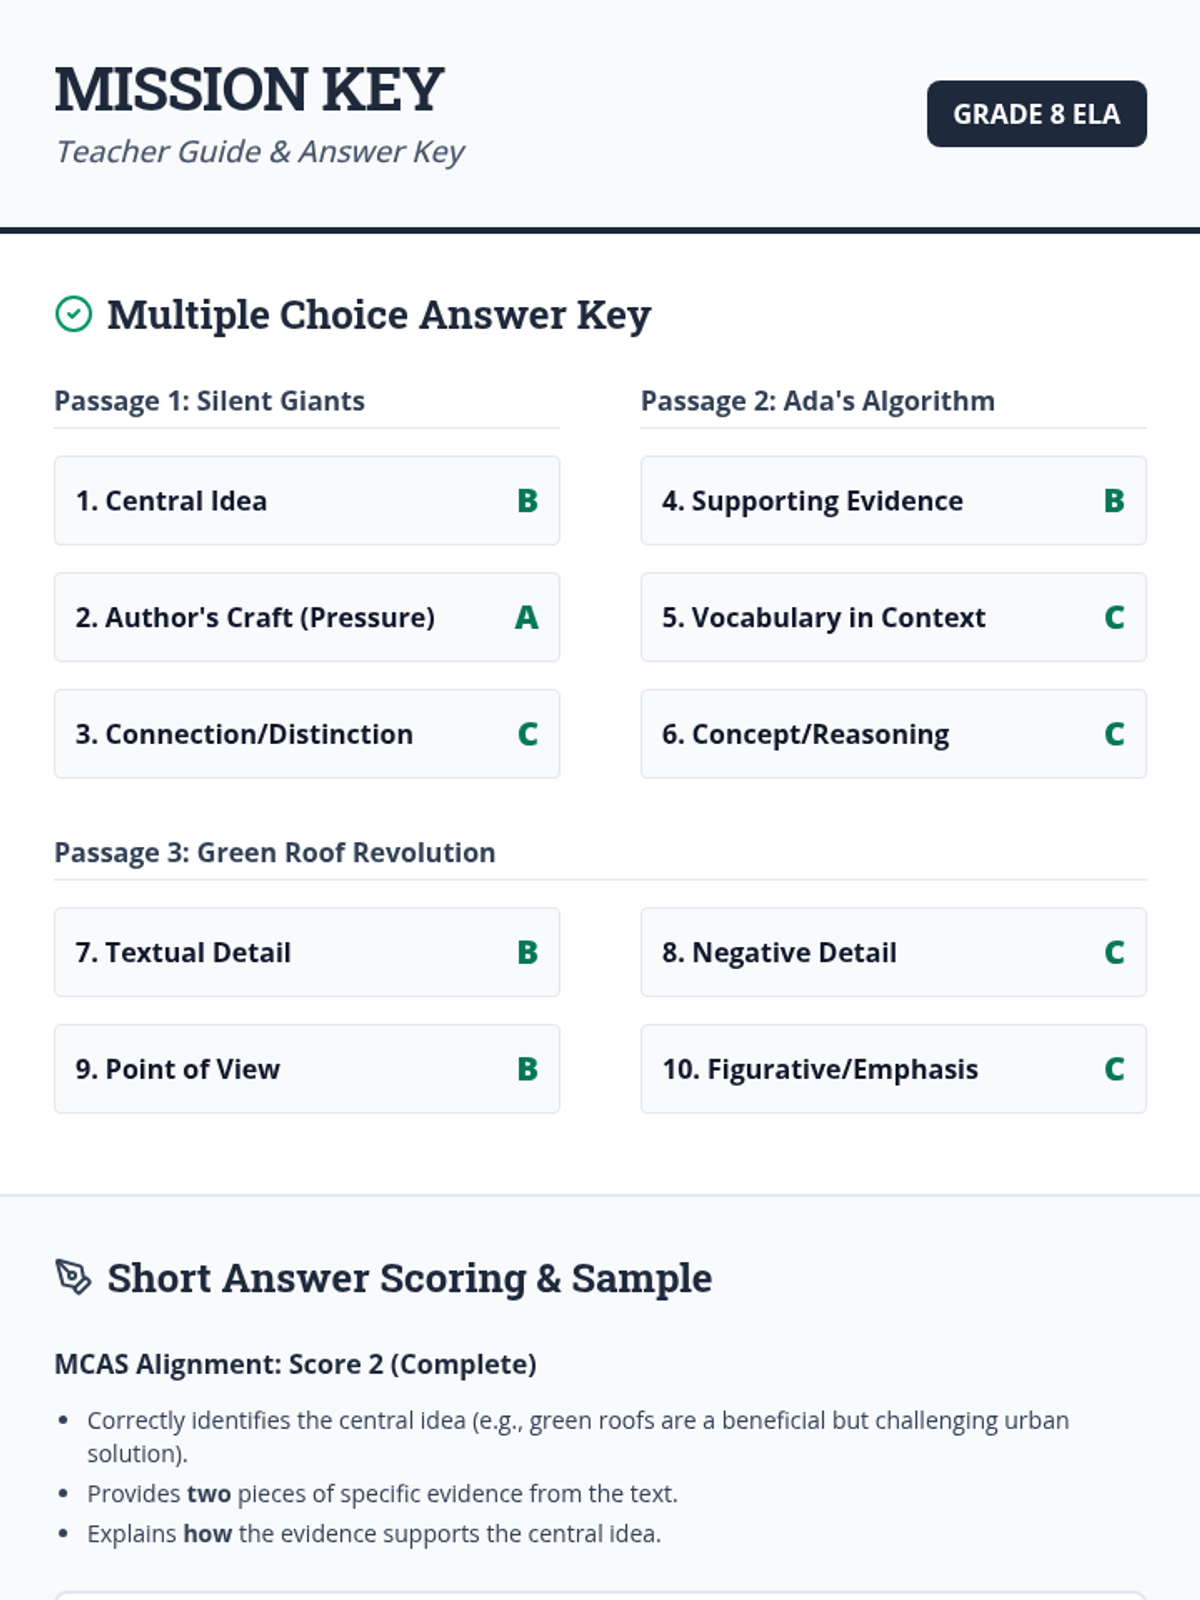1200x1600 pixels.
Task: Open the 4. Supporting Evidence card
Action: 893,501
